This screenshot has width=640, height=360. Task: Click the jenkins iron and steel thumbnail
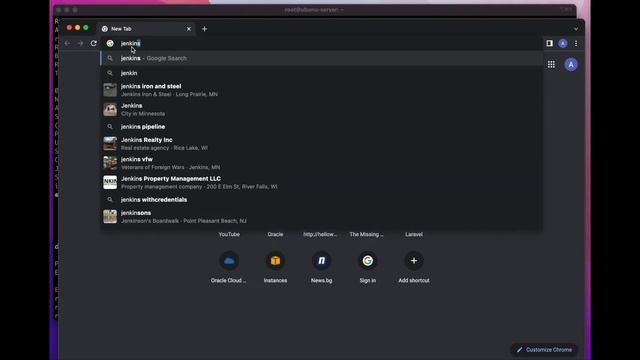click(110, 90)
